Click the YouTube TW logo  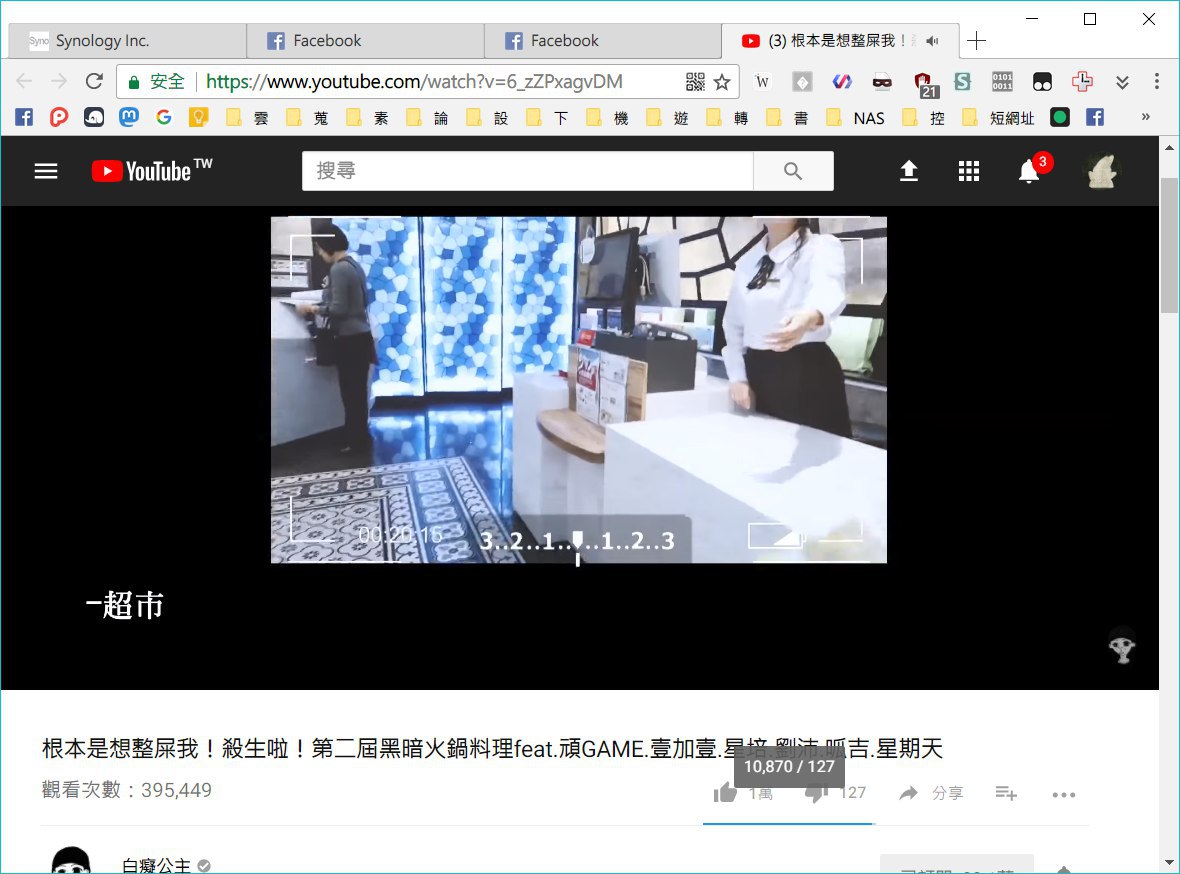[151, 171]
